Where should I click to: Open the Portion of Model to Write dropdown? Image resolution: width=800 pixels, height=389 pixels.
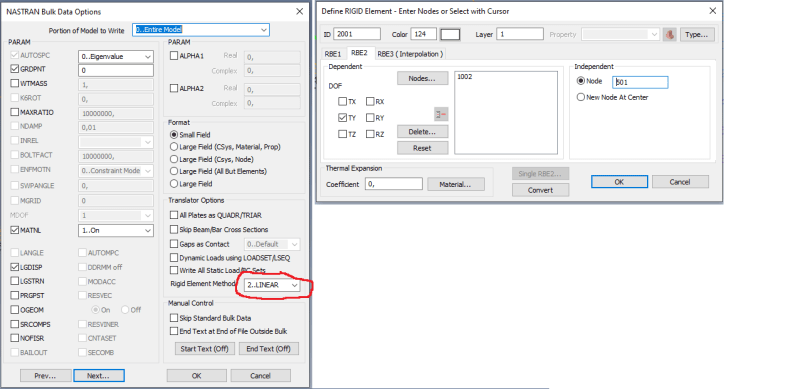click(x=201, y=30)
